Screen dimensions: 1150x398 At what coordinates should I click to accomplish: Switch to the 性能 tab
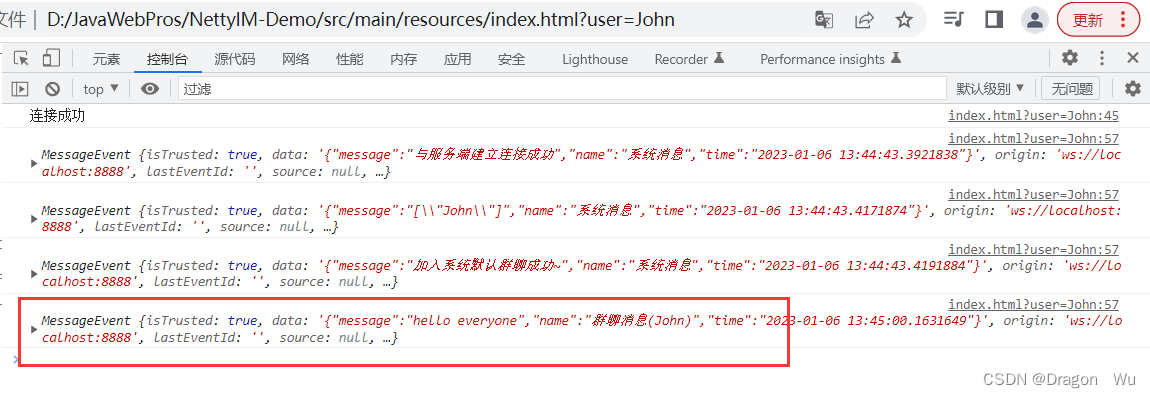pyautogui.click(x=349, y=59)
